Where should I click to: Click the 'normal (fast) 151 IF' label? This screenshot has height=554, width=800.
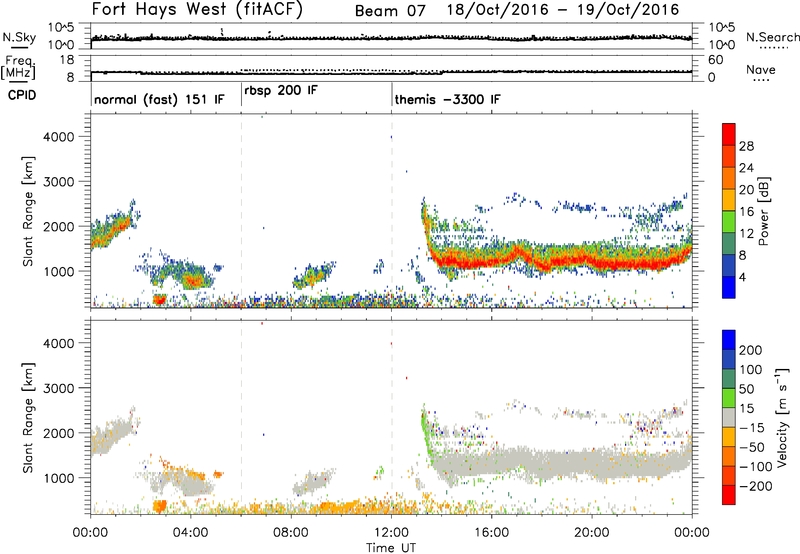click(159, 99)
